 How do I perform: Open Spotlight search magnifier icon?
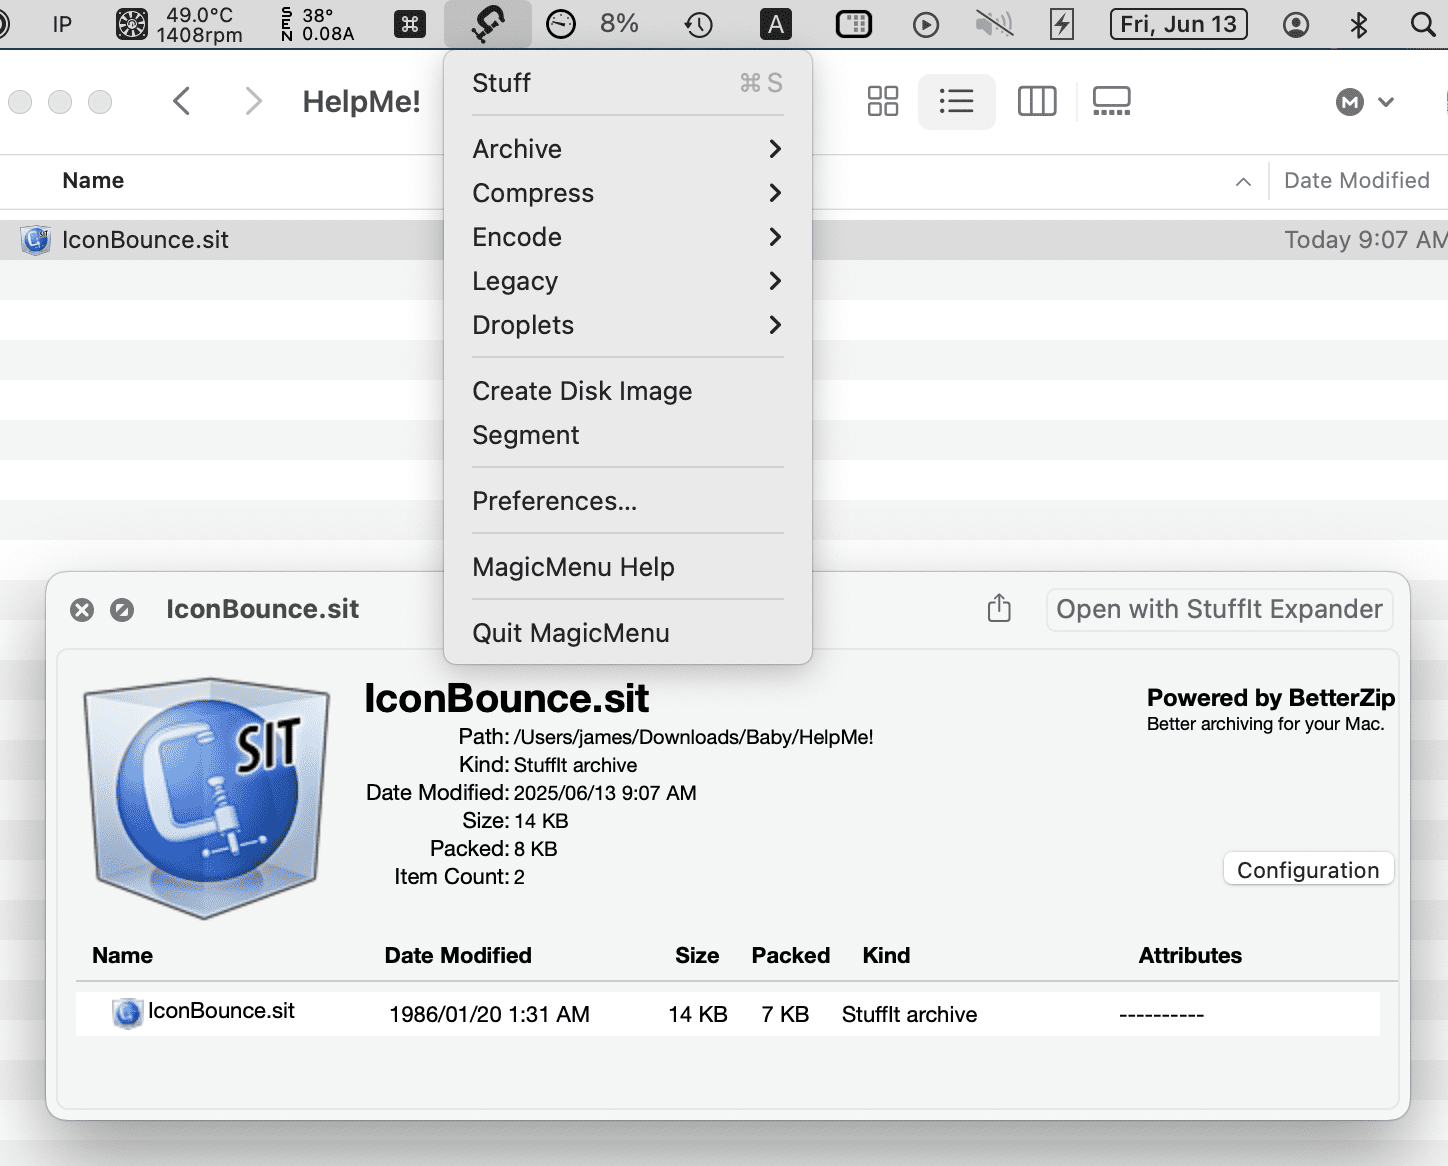click(1422, 24)
